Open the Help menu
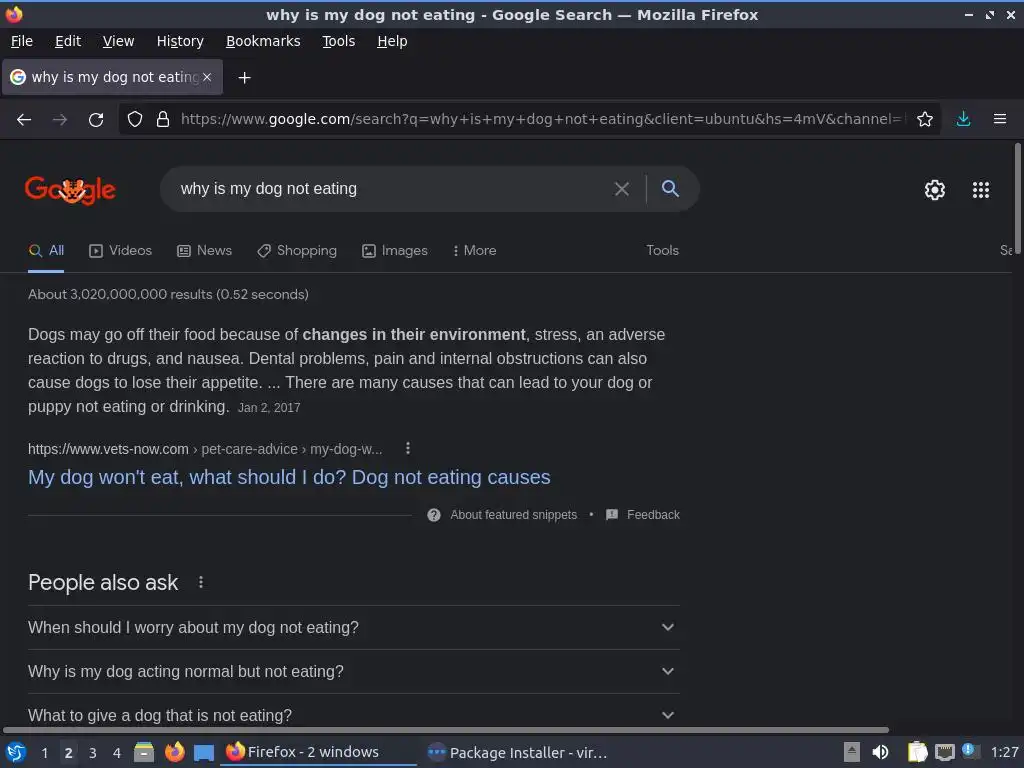Image resolution: width=1024 pixels, height=768 pixels. [x=392, y=41]
